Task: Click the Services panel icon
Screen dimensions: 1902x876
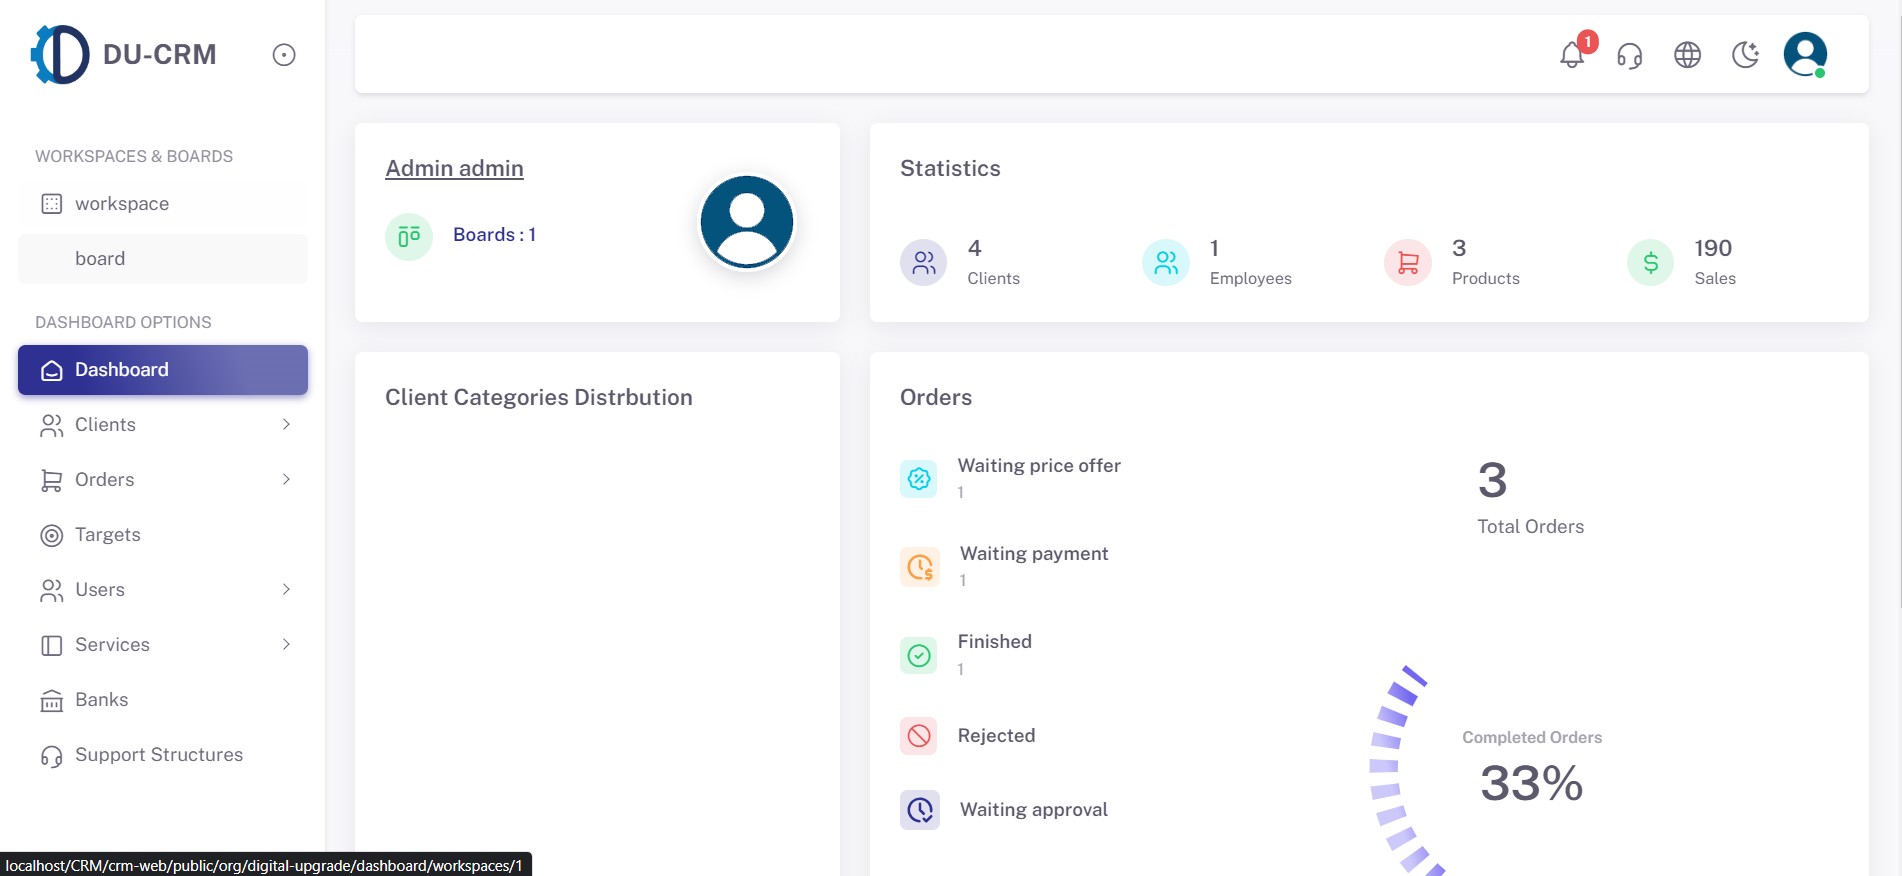Action: 51,646
